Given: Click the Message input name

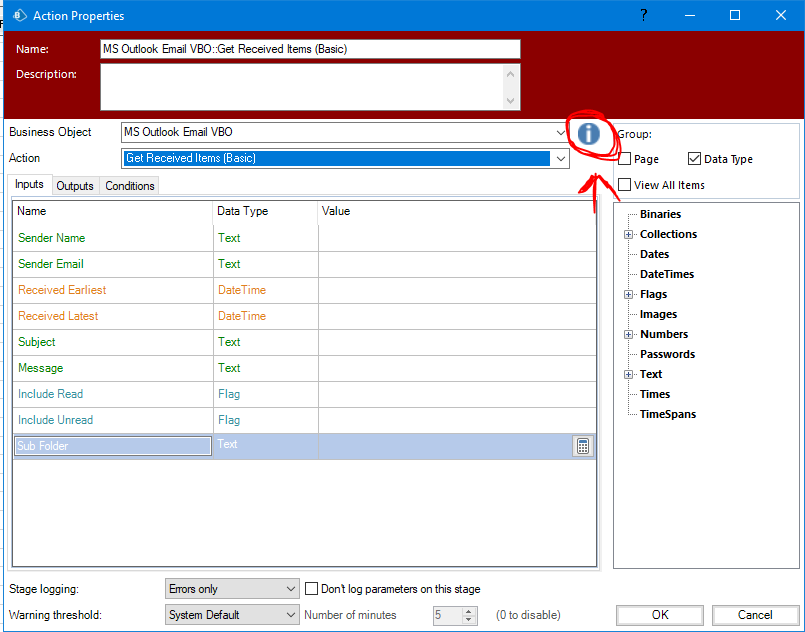Looking at the screenshot, I should pos(41,368).
